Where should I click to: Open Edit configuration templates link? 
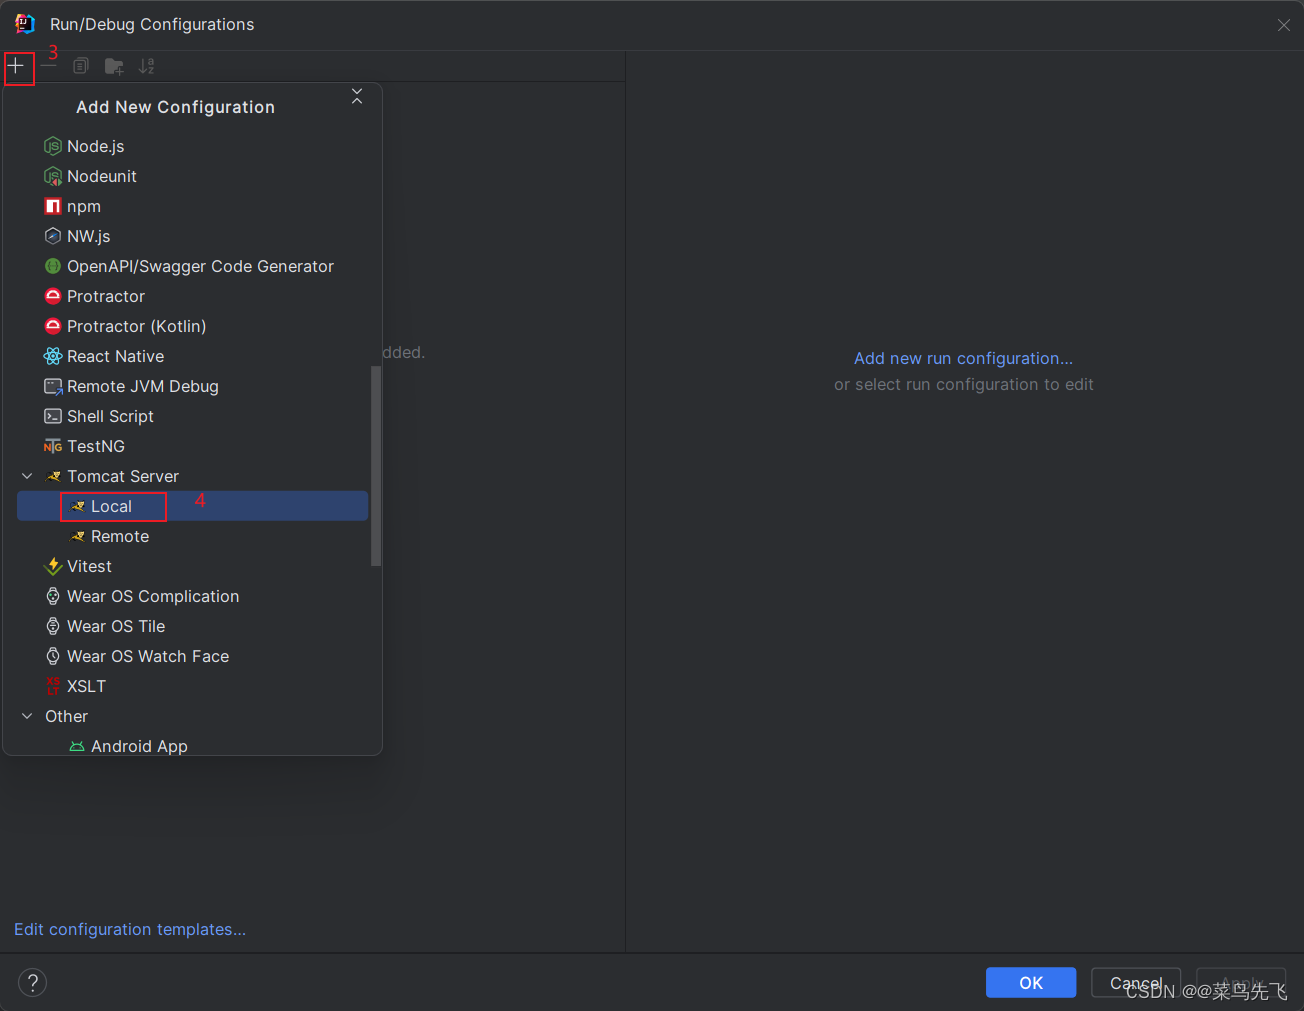[x=130, y=929]
